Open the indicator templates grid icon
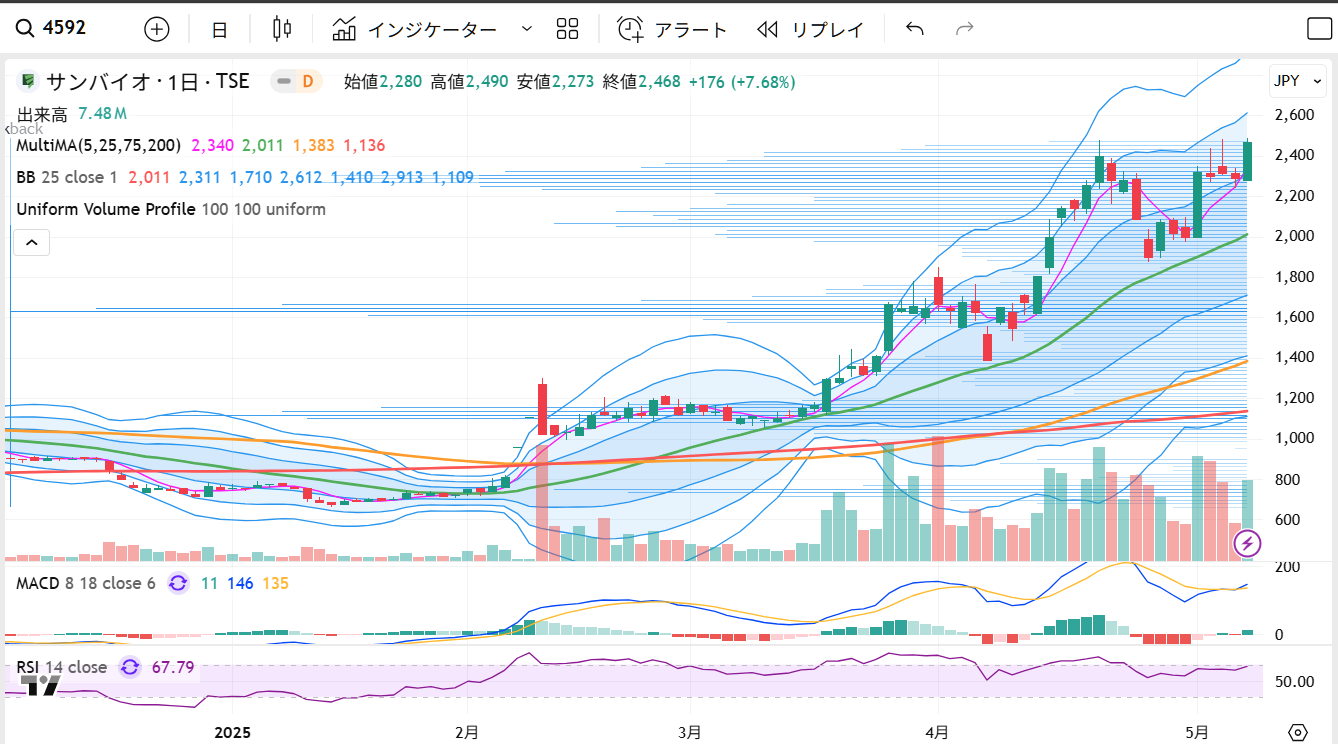 567,29
